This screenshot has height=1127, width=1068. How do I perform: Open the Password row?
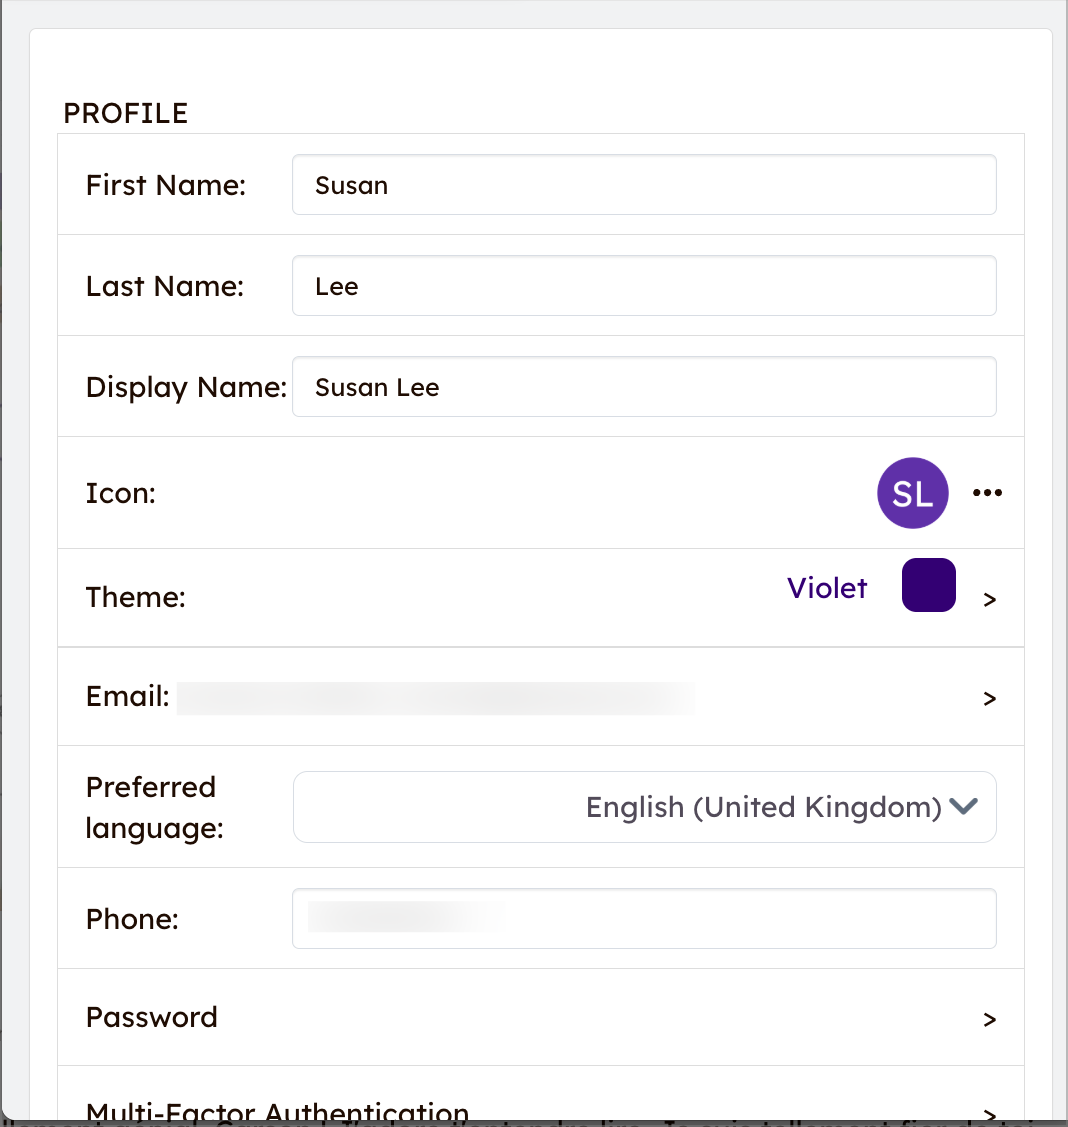[152, 1017]
